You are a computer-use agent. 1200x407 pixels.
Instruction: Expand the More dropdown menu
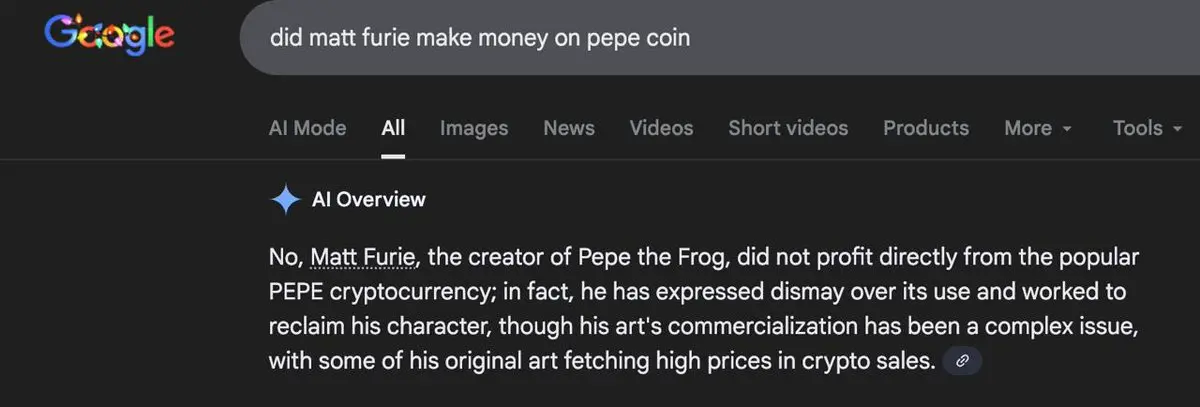click(1038, 128)
